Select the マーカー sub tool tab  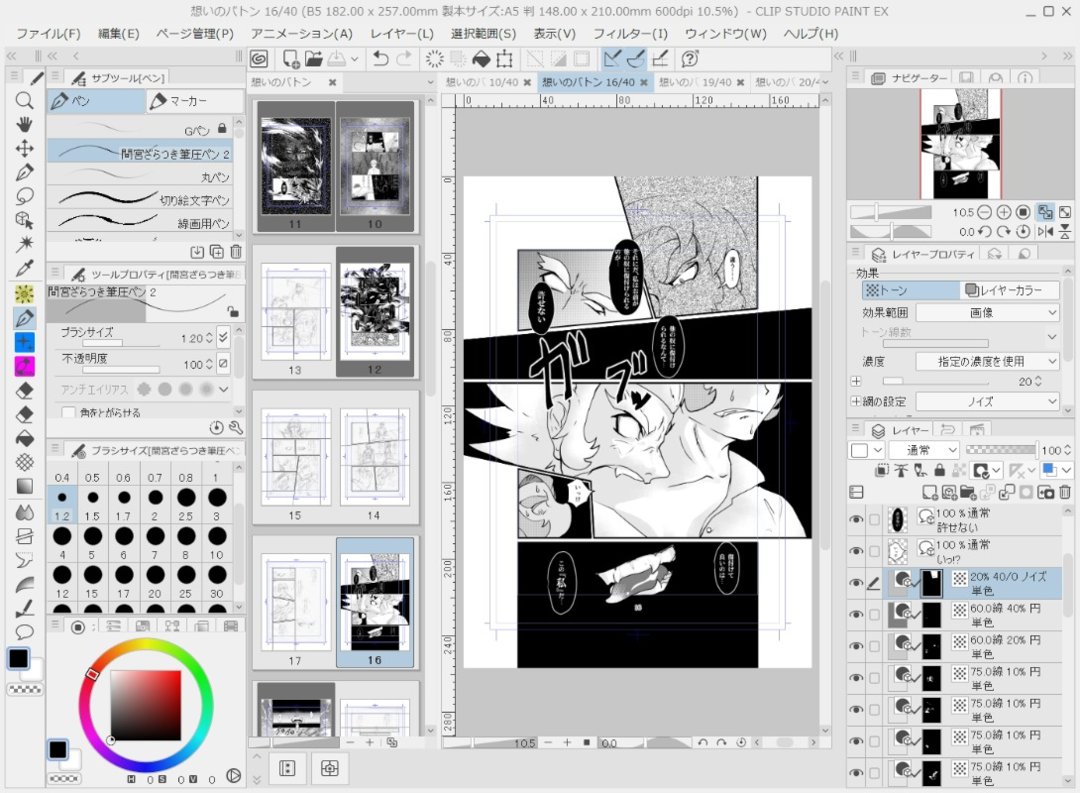click(195, 101)
